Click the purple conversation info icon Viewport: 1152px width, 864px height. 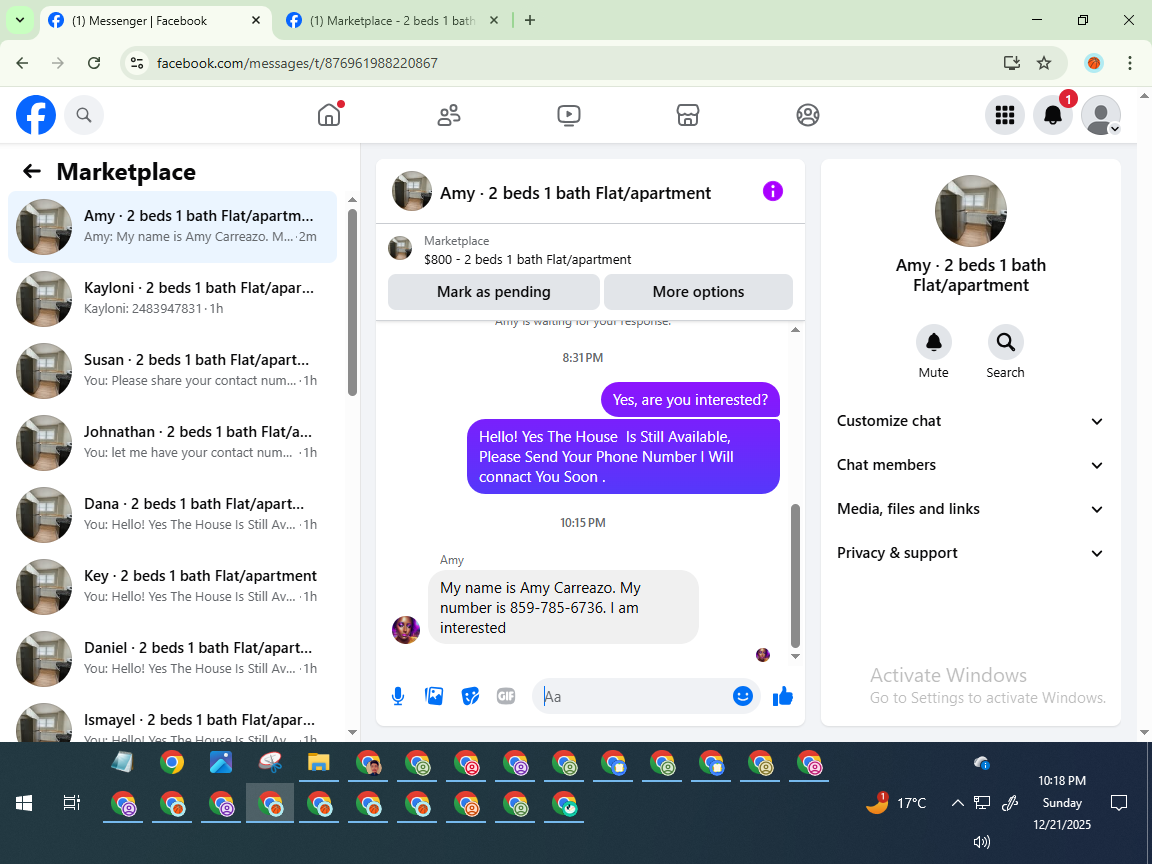[773, 191]
